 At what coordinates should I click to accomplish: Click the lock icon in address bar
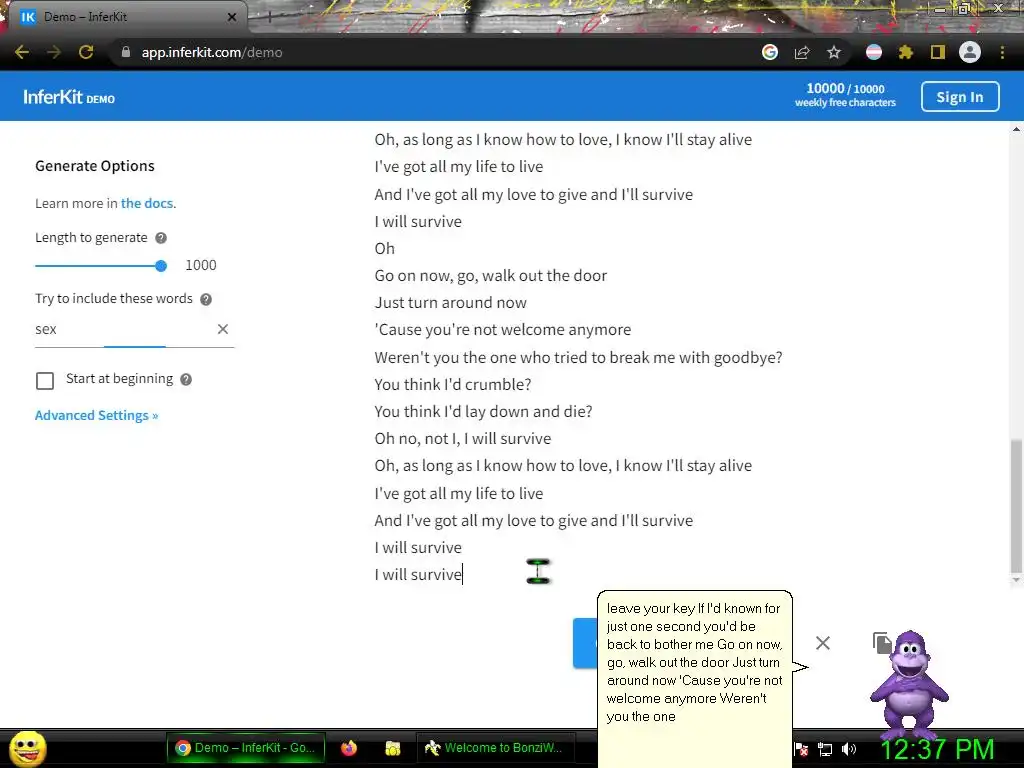point(126,52)
